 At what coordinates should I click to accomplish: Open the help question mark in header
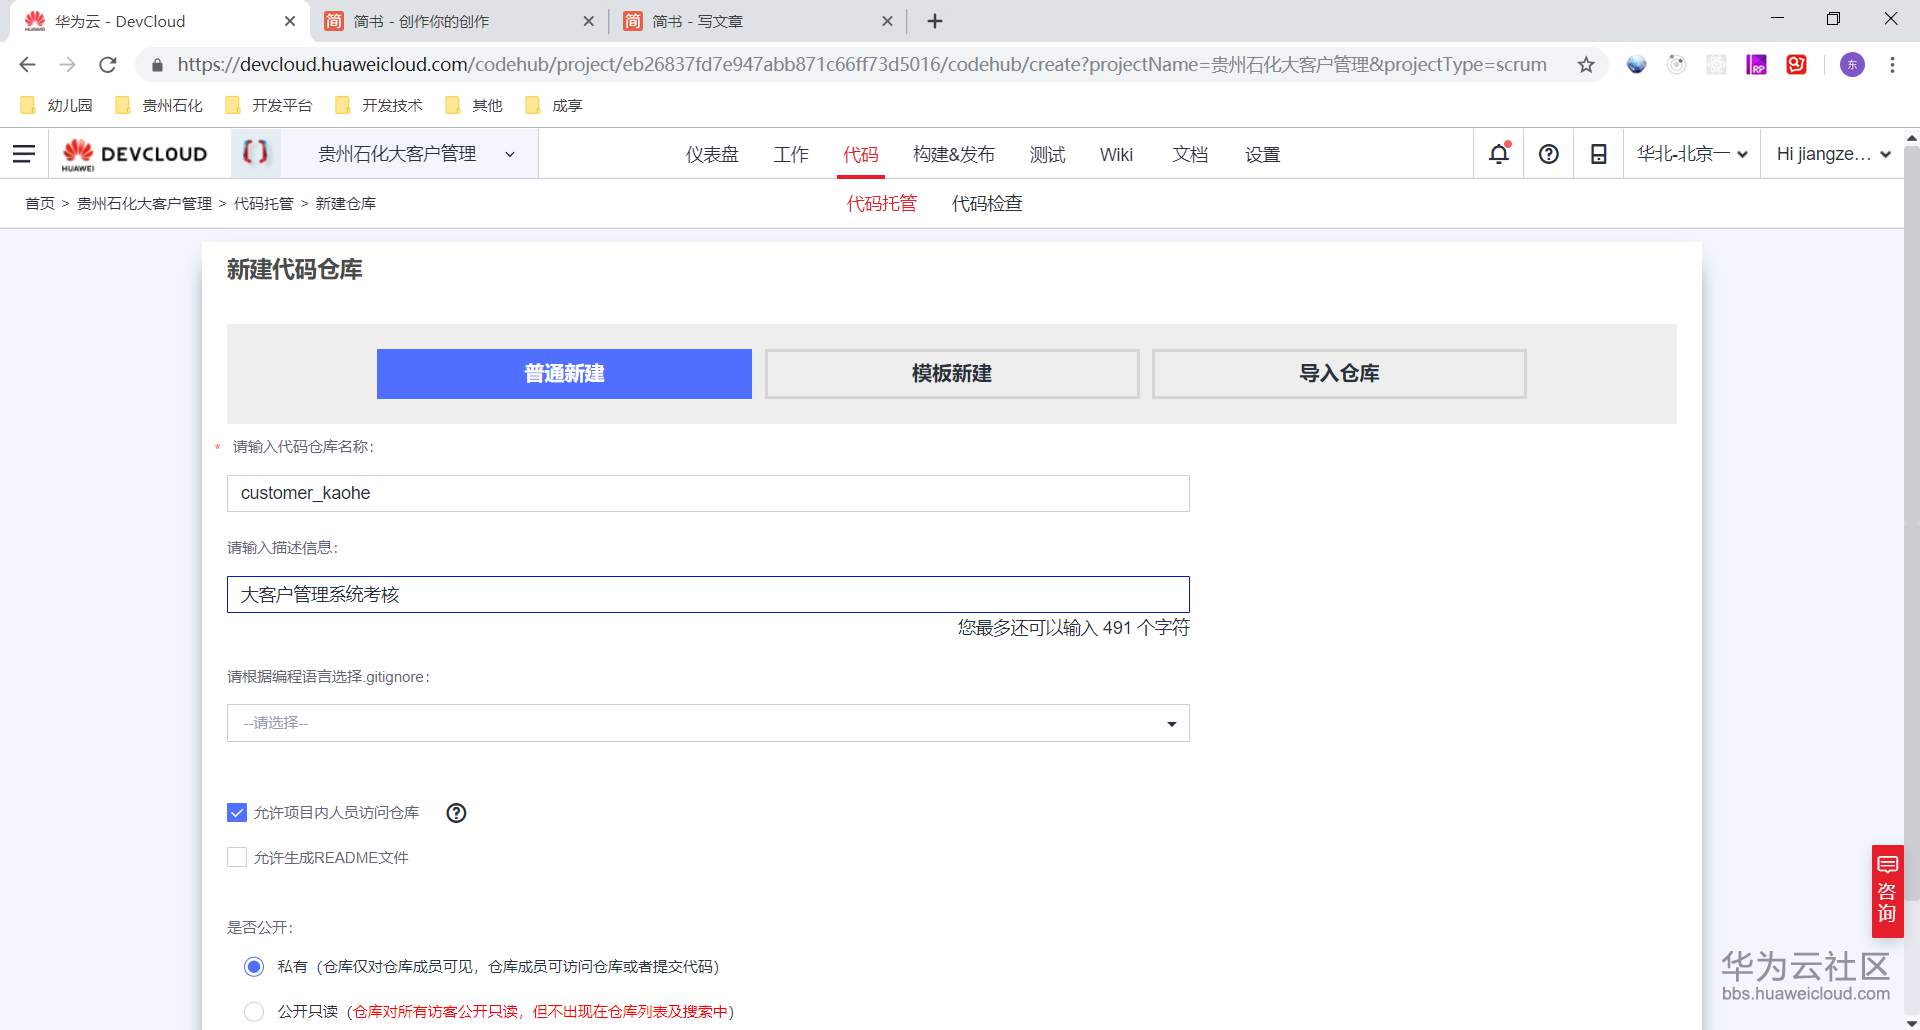point(1549,154)
